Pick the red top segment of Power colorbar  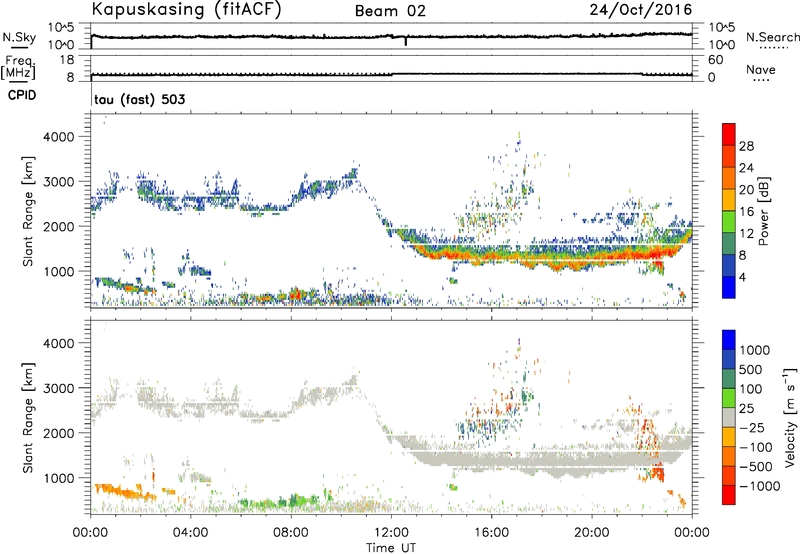click(x=729, y=134)
